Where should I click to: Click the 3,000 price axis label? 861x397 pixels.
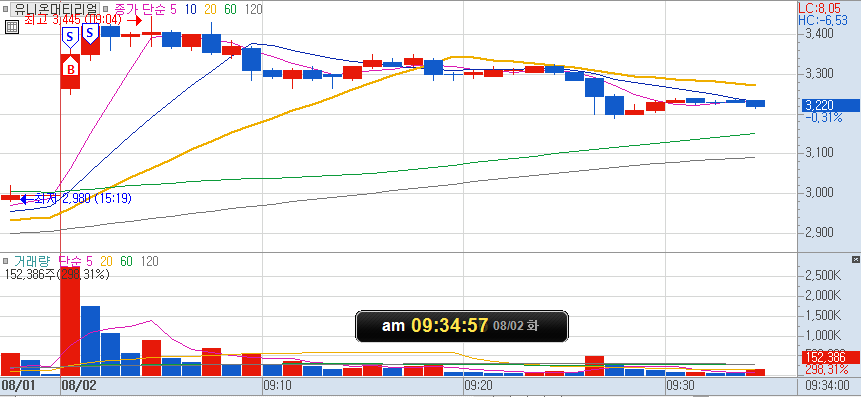coord(819,193)
